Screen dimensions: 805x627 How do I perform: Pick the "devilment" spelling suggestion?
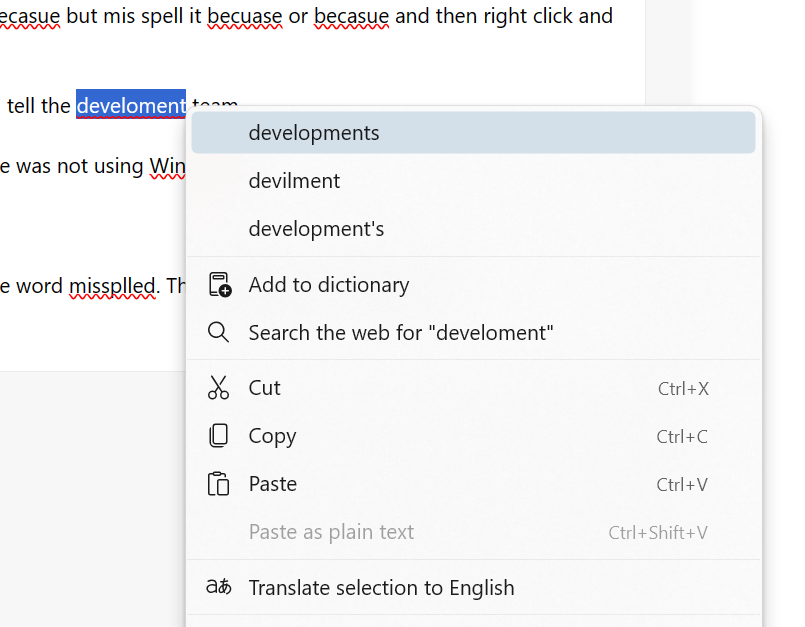click(294, 181)
